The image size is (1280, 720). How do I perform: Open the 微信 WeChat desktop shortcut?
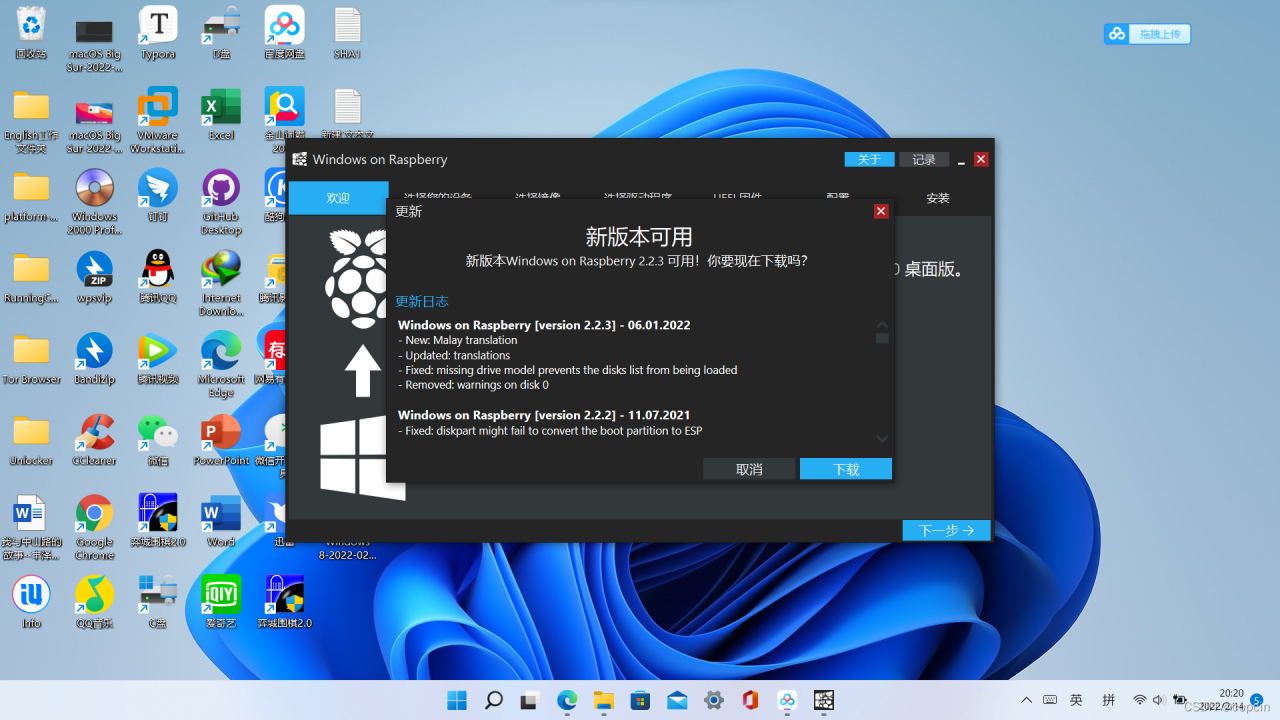(158, 441)
